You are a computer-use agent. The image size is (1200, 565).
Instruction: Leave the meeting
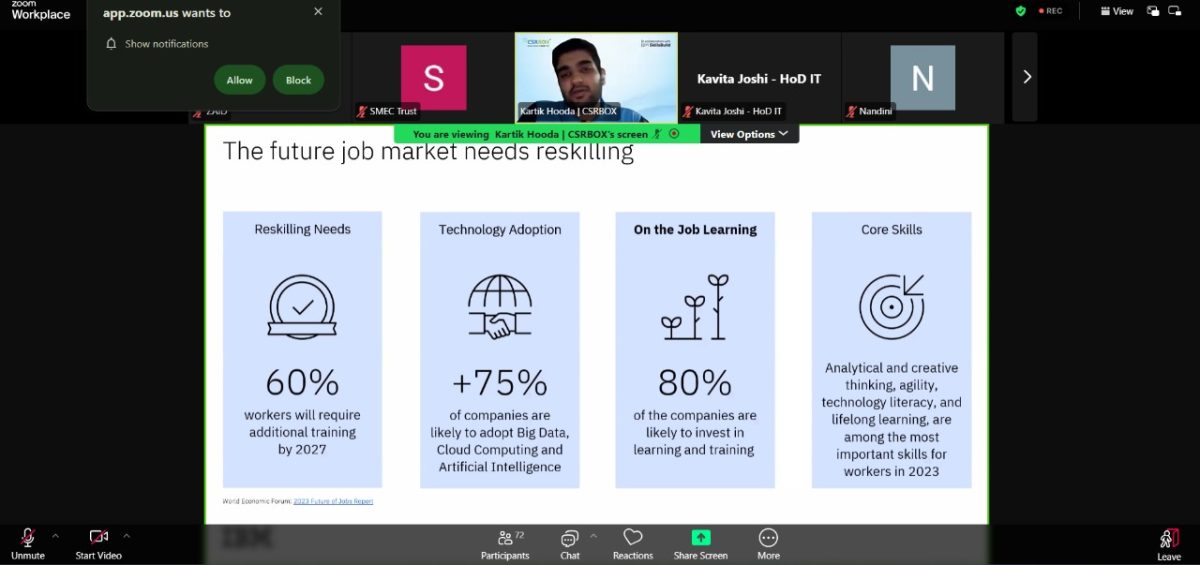tap(1168, 543)
